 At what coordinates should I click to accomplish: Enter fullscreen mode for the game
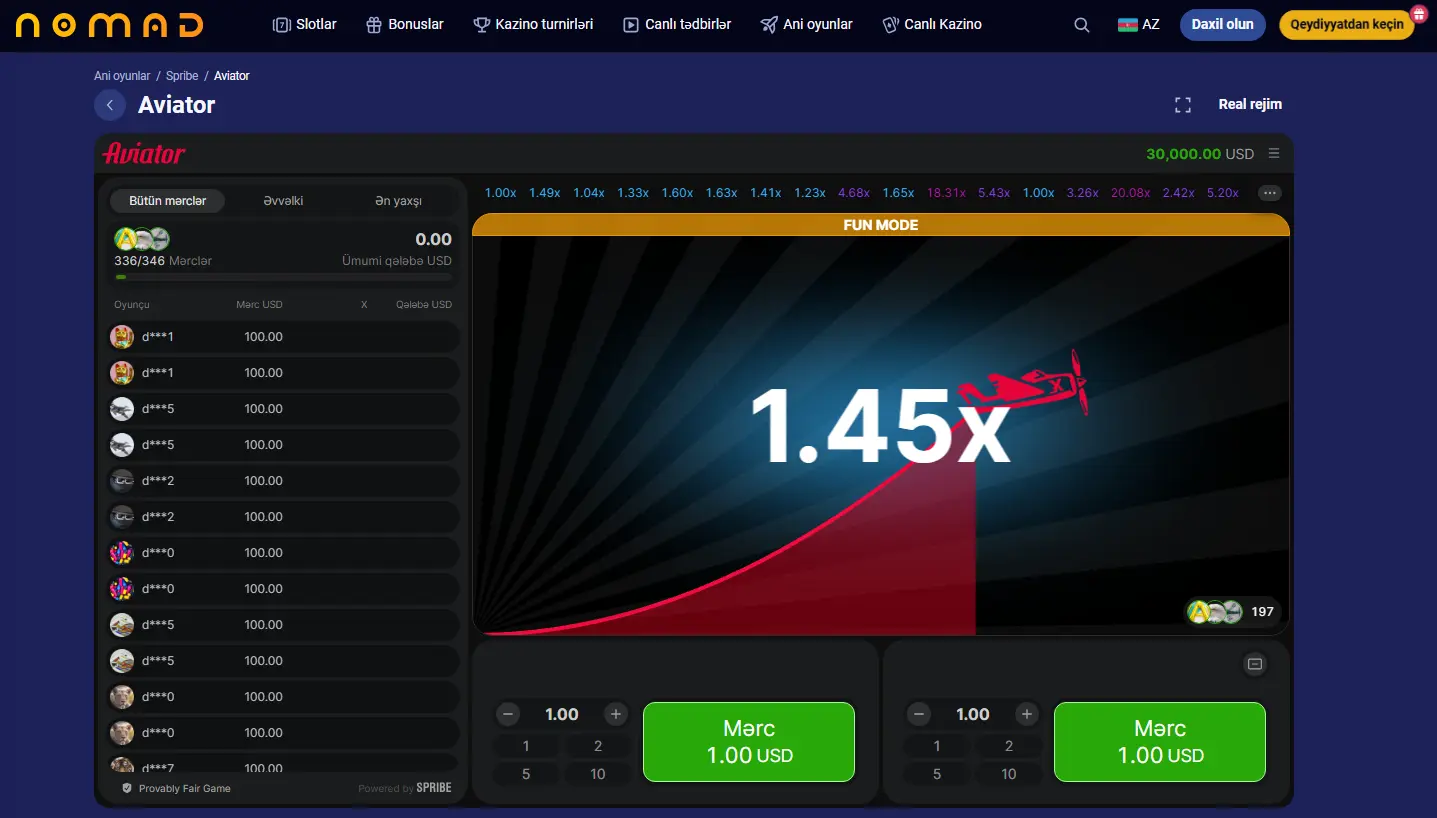pos(1183,105)
